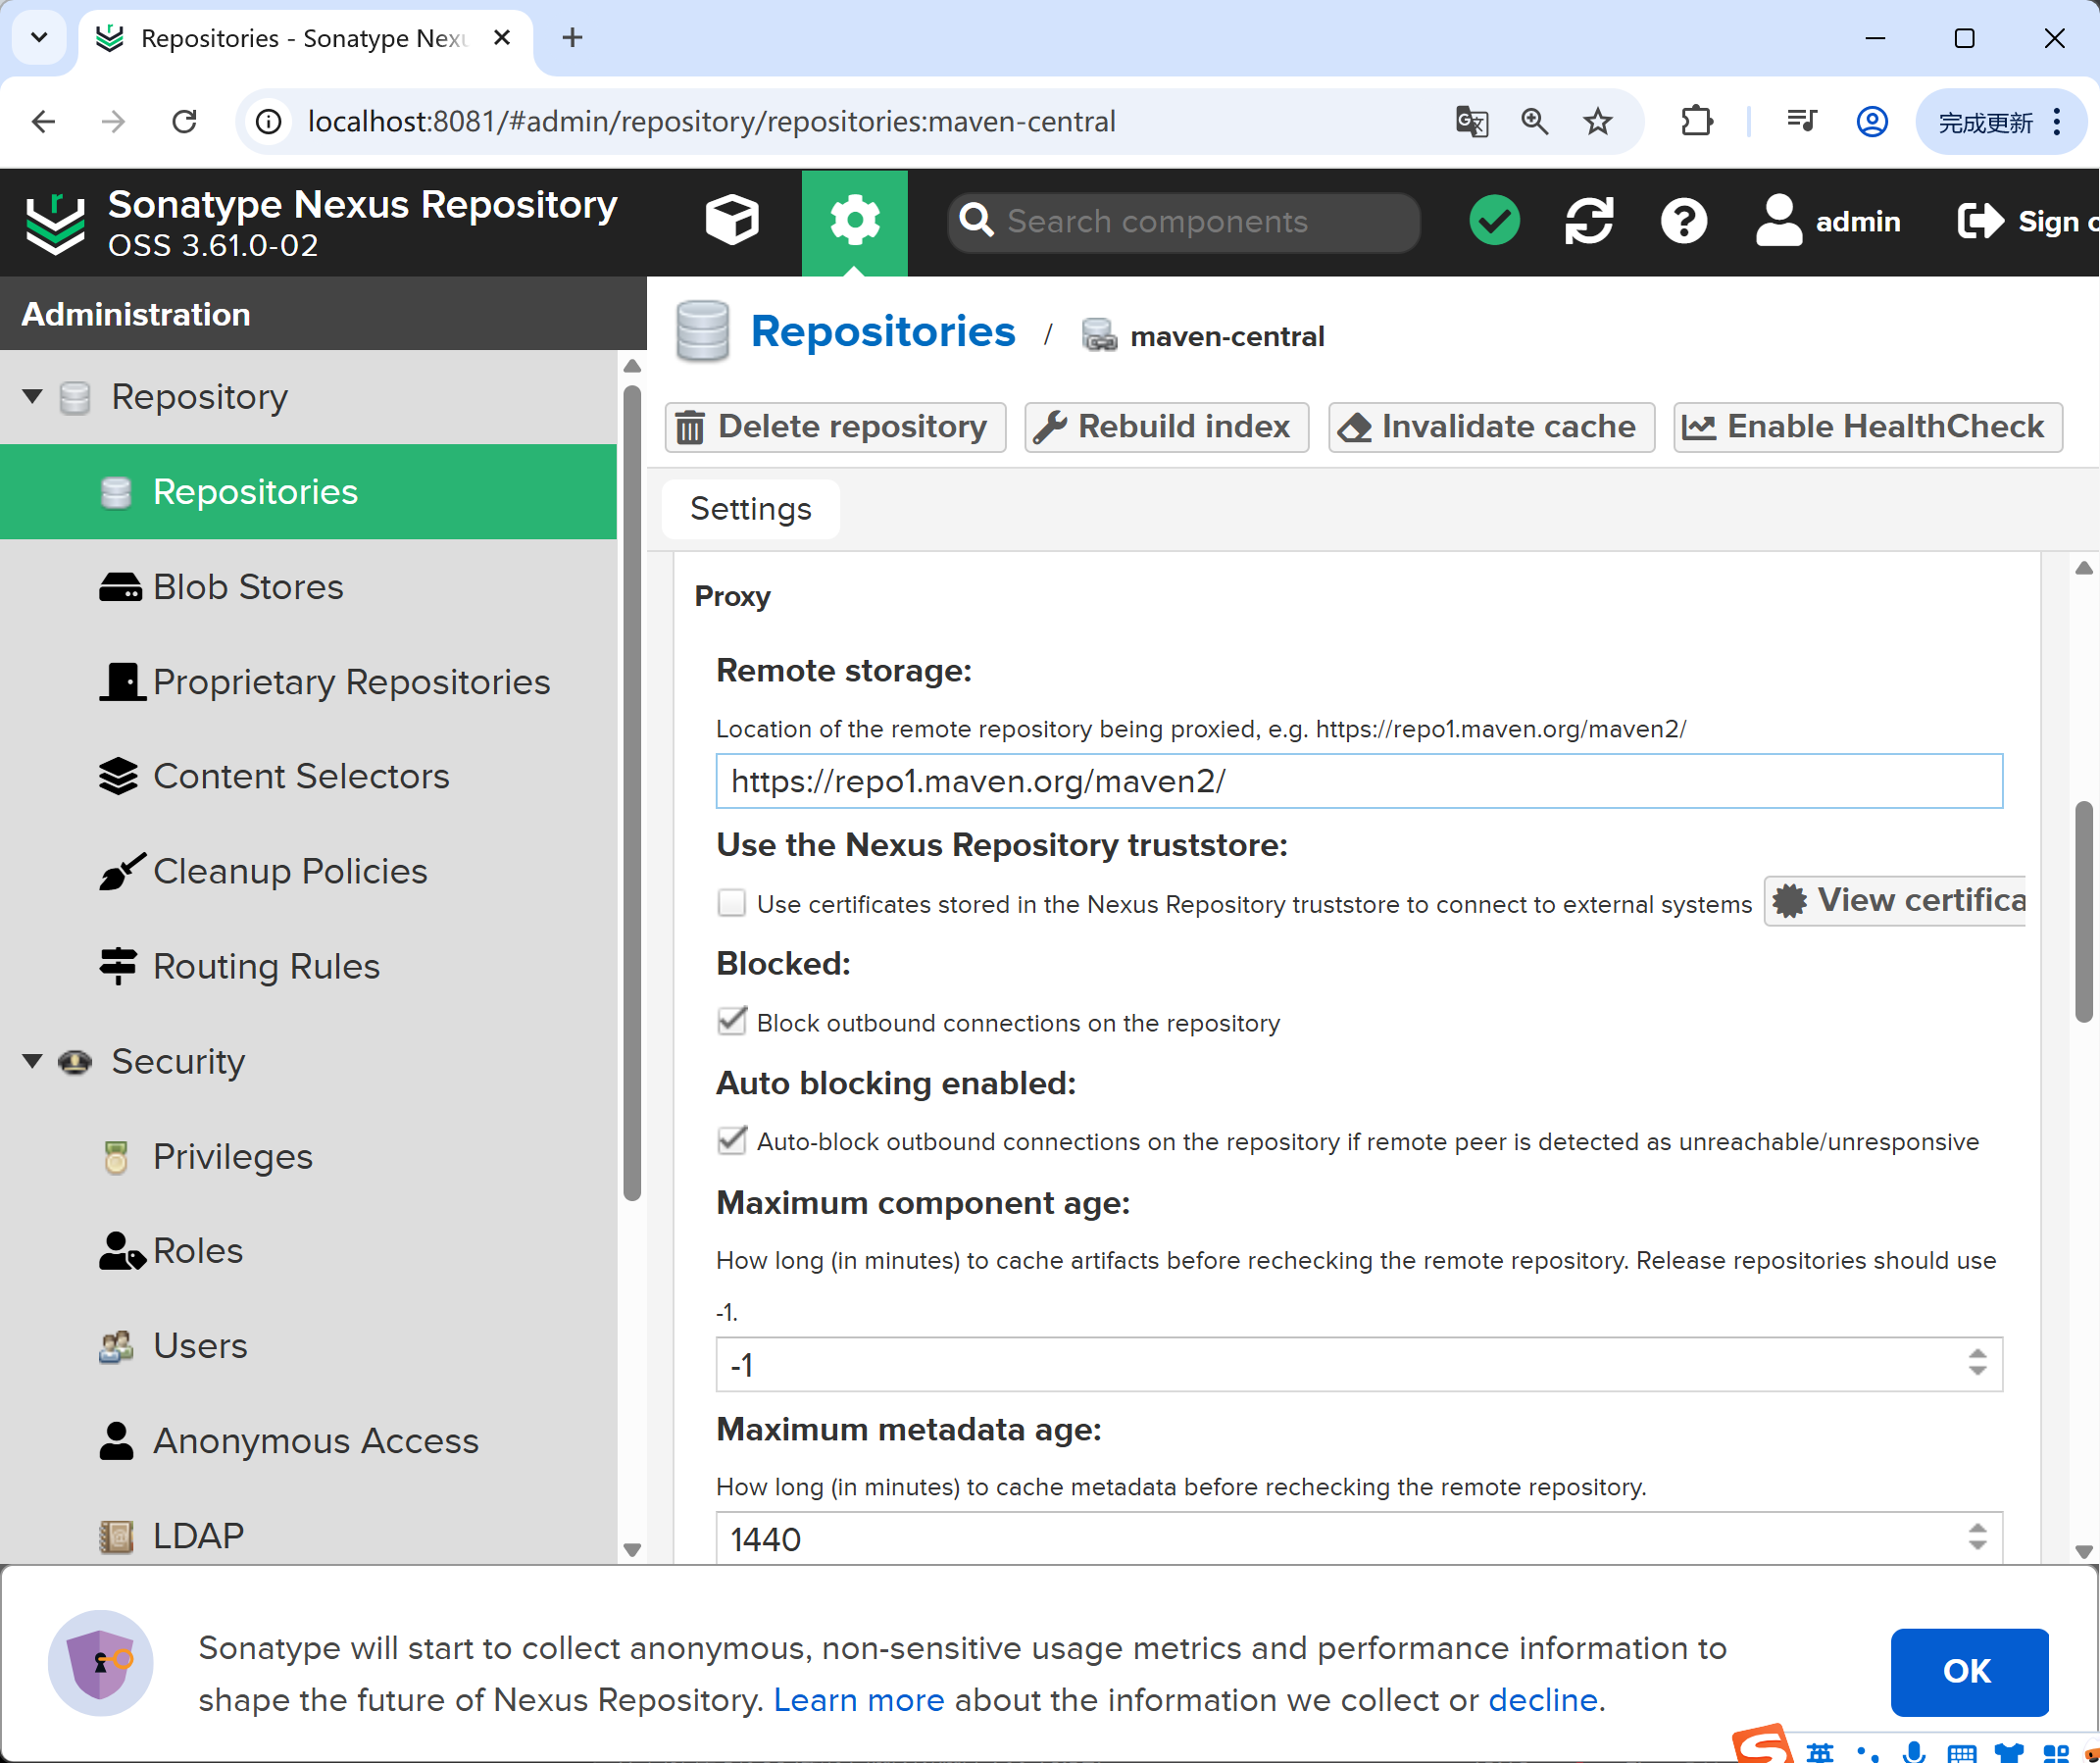The width and height of the screenshot is (2100, 1763).
Task: Click the admin user account icon
Action: click(x=1779, y=221)
